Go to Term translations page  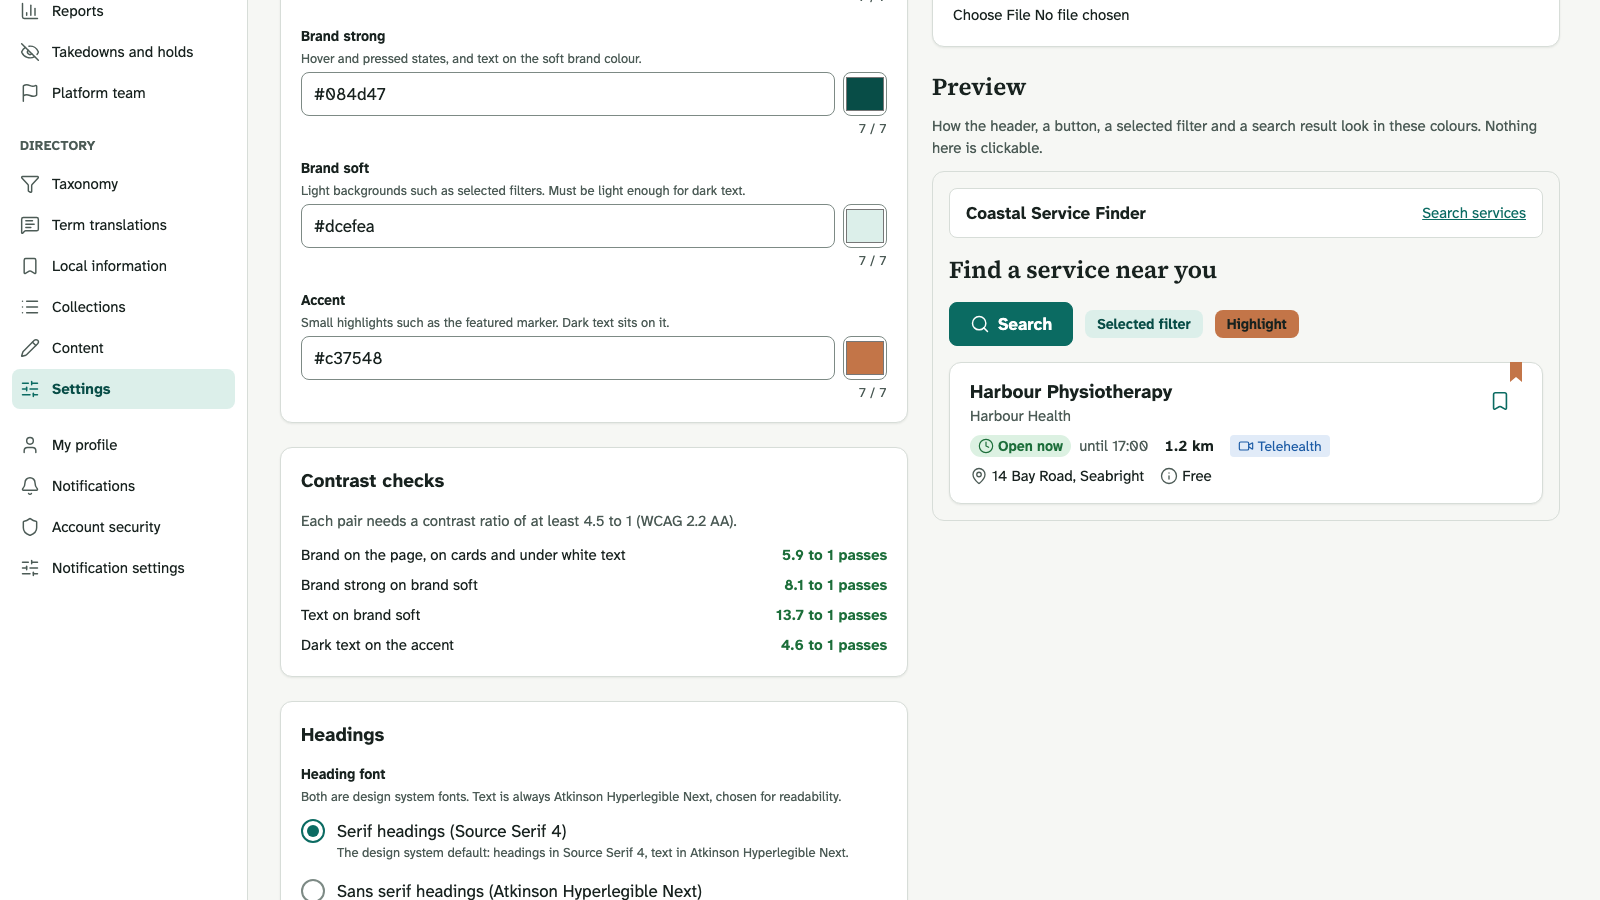point(123,225)
